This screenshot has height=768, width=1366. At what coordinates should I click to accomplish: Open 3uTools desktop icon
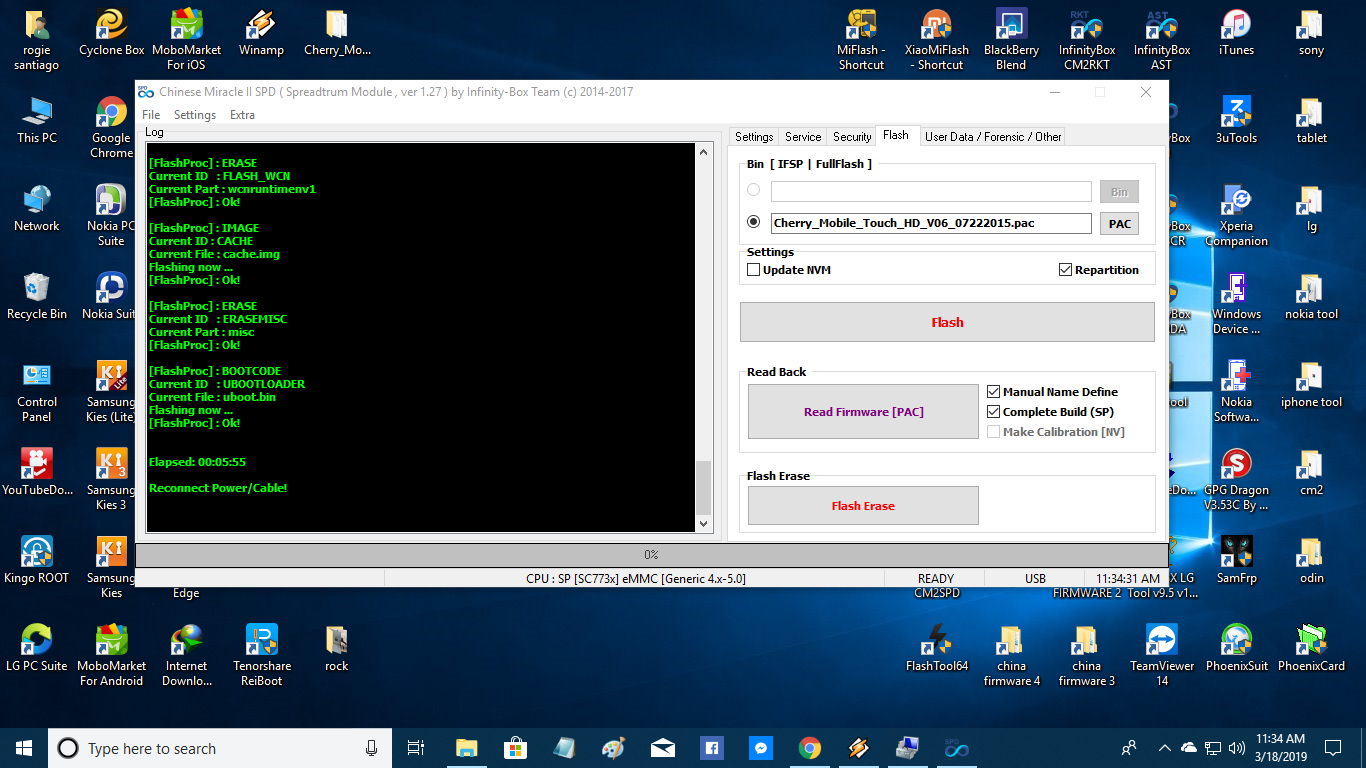(x=1236, y=122)
